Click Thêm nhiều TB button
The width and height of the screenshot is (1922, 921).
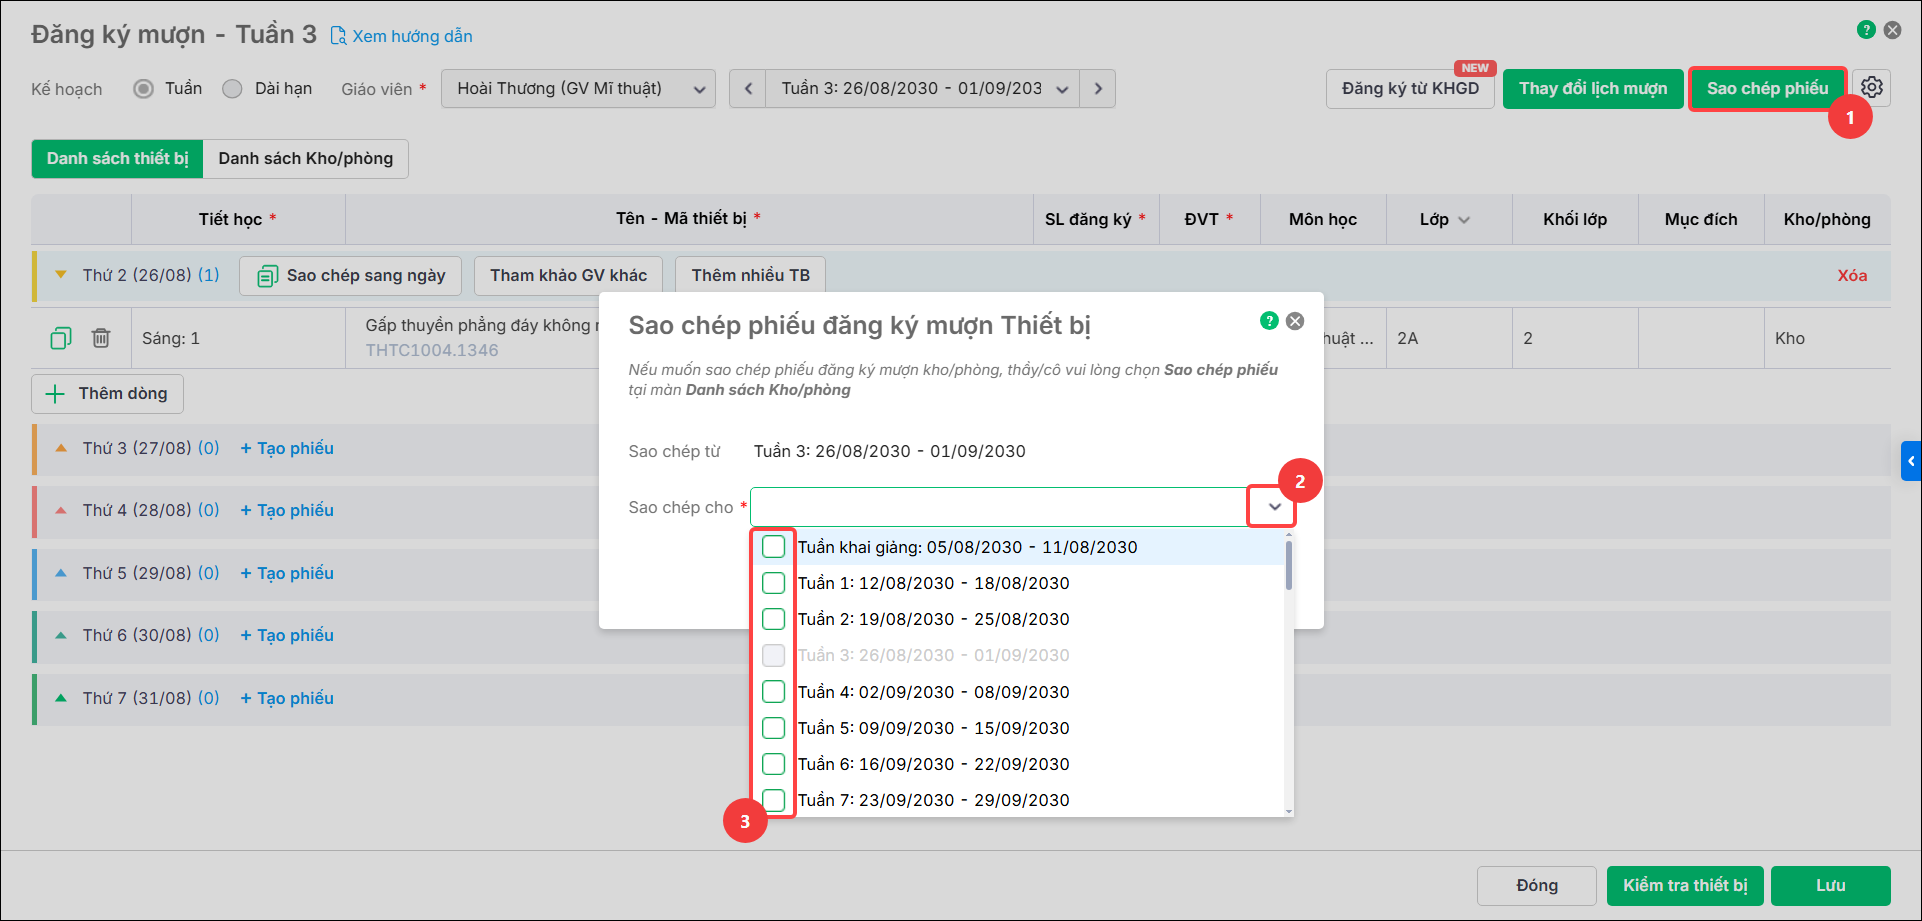click(x=750, y=275)
